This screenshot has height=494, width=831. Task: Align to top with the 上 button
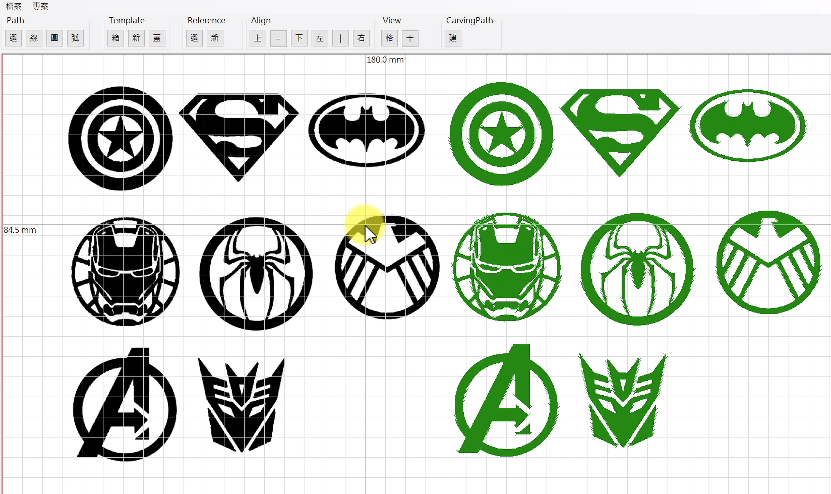(x=258, y=38)
